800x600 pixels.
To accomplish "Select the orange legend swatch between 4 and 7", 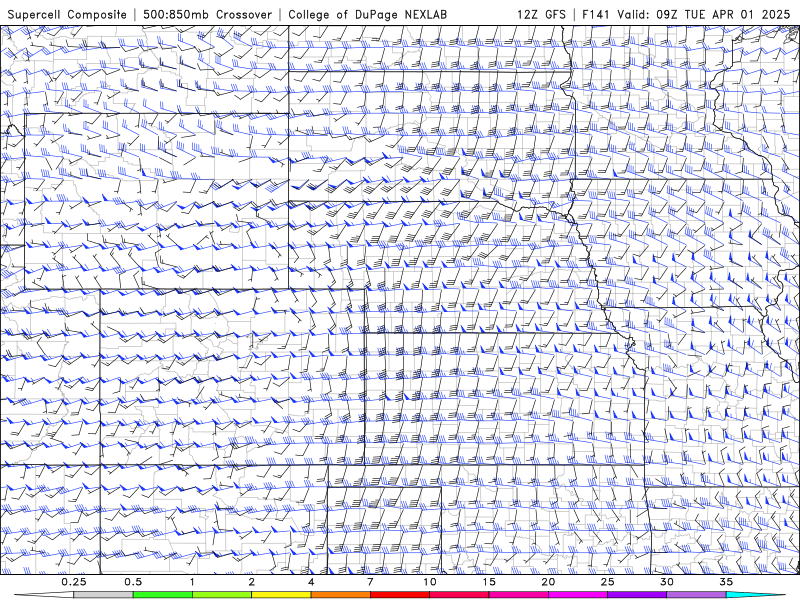I will 340,595.
